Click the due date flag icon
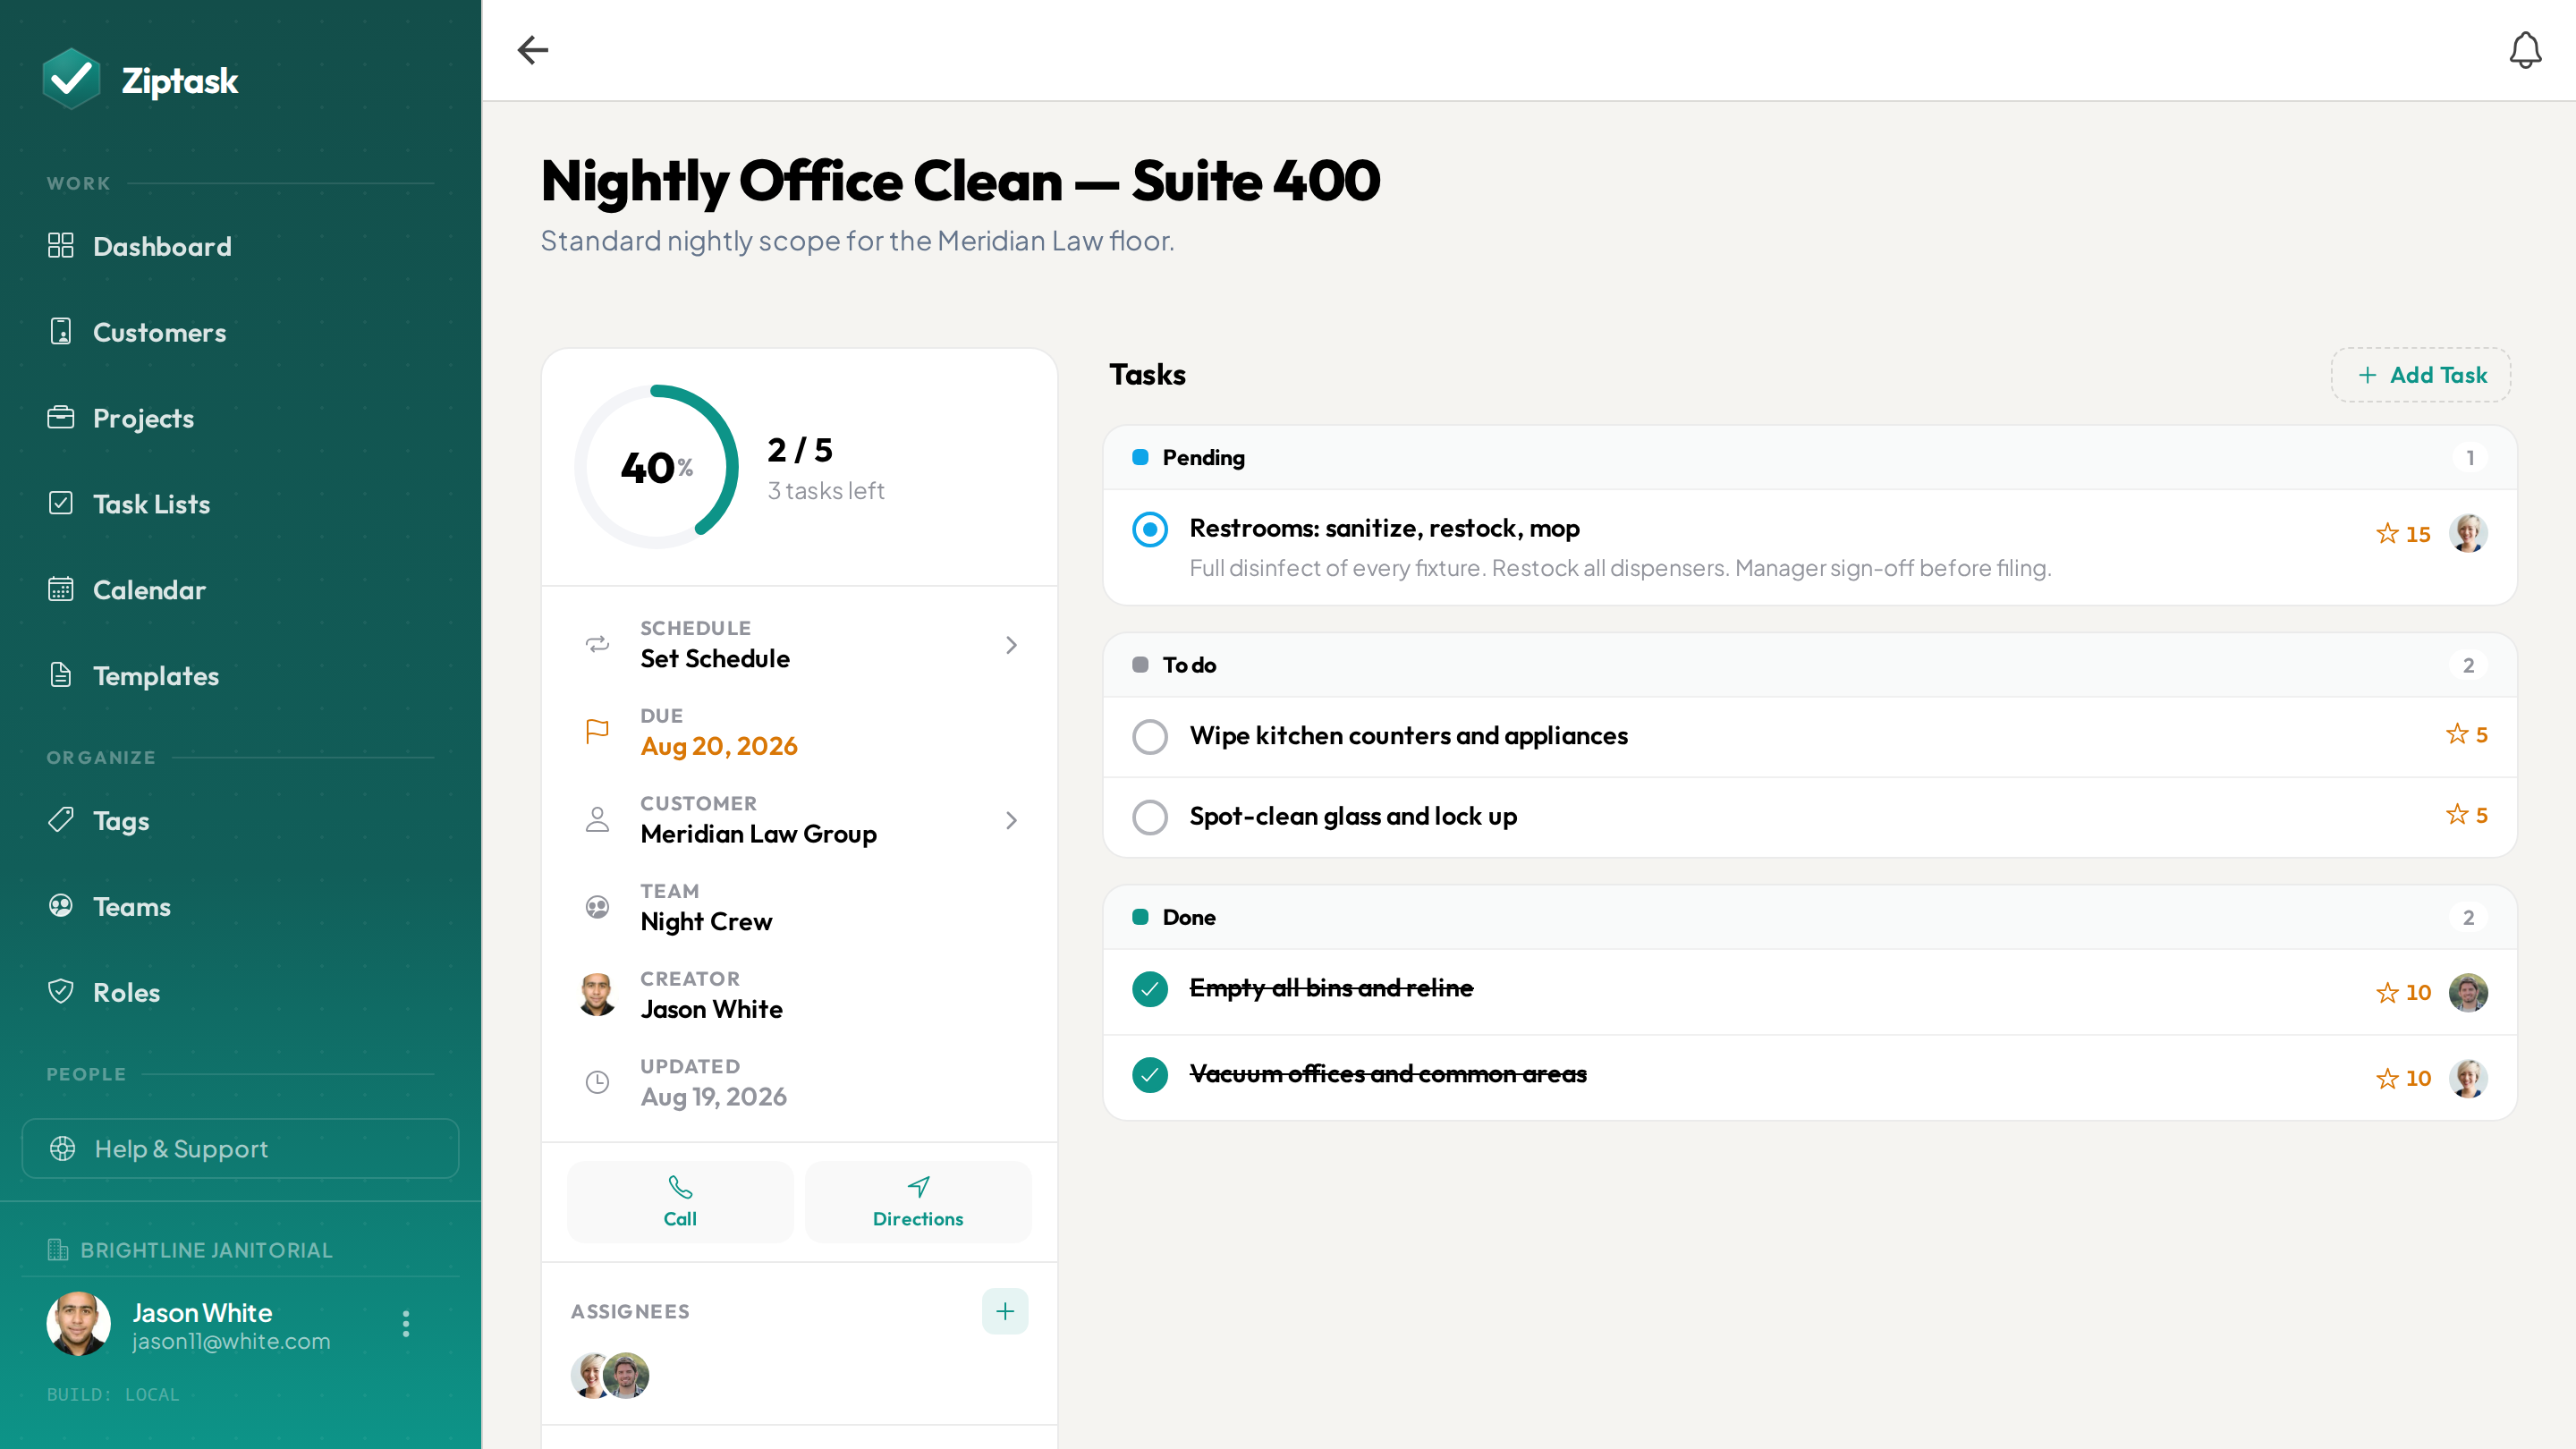This screenshot has width=2576, height=1449. [x=597, y=732]
